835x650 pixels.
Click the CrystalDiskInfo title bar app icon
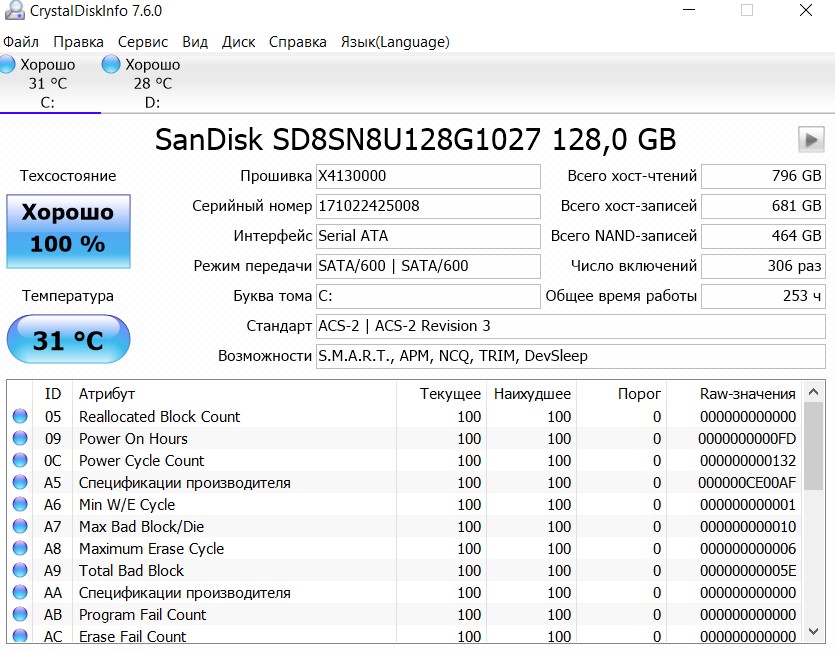14,11
